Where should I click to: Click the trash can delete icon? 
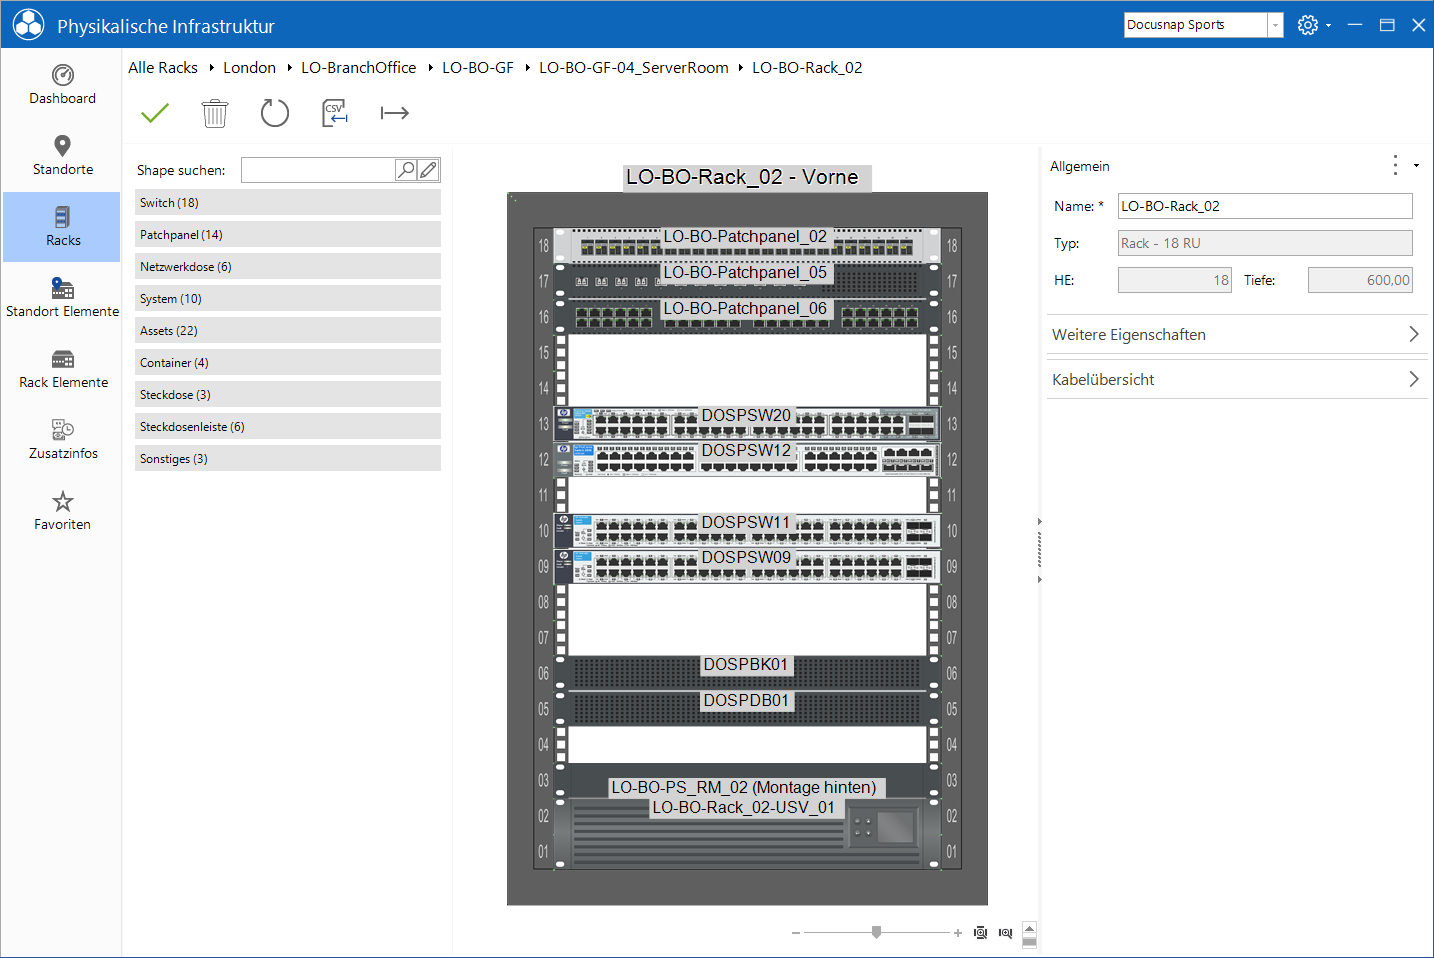(215, 113)
